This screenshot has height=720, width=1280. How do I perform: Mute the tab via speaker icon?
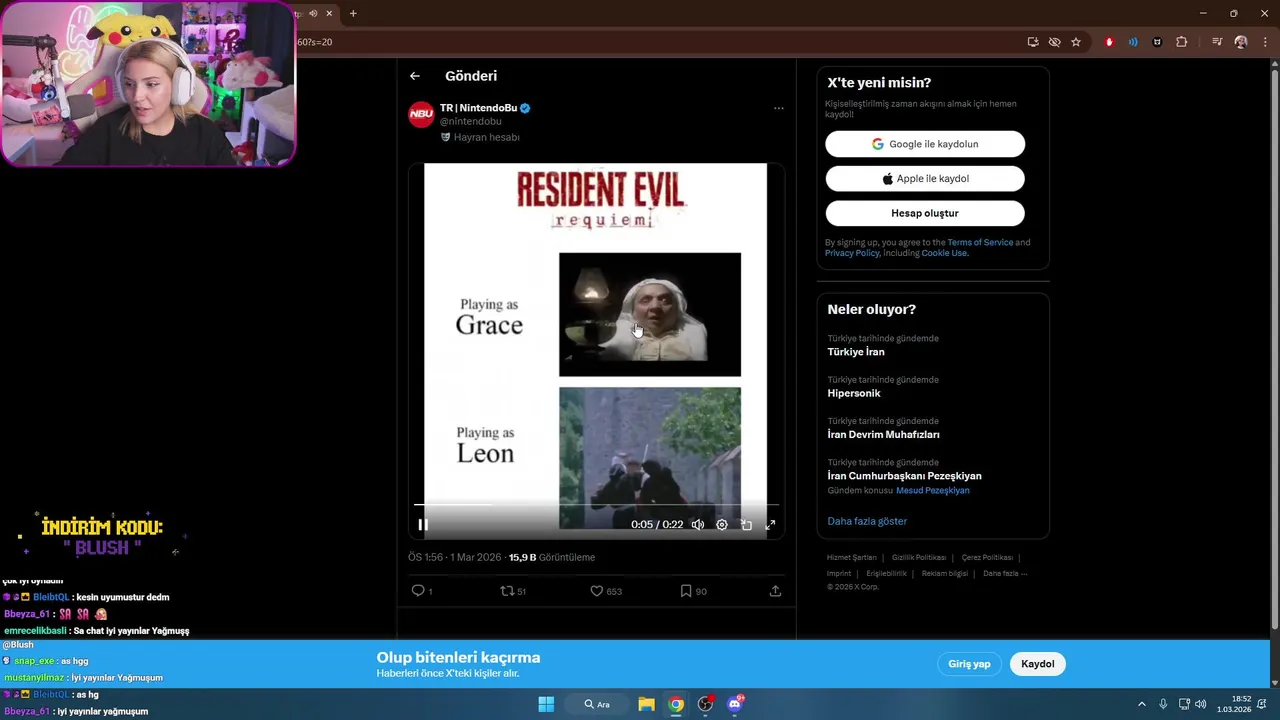(313, 13)
